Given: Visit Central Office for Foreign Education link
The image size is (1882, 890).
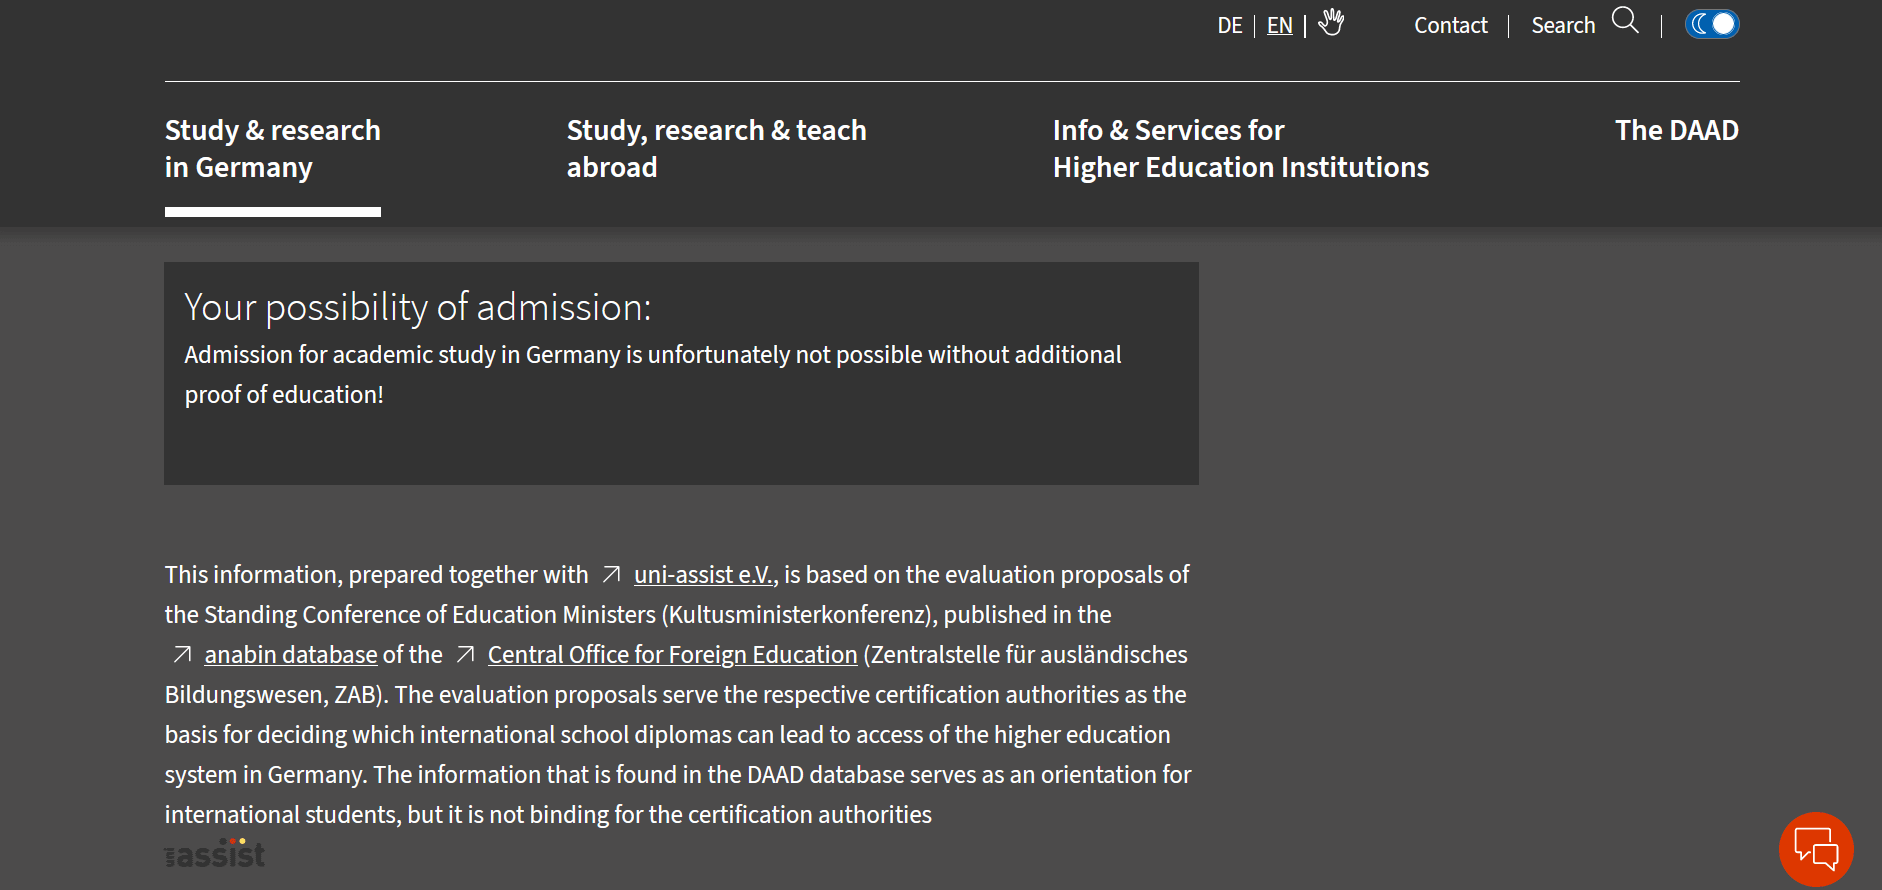Looking at the screenshot, I should pyautogui.click(x=673, y=655).
